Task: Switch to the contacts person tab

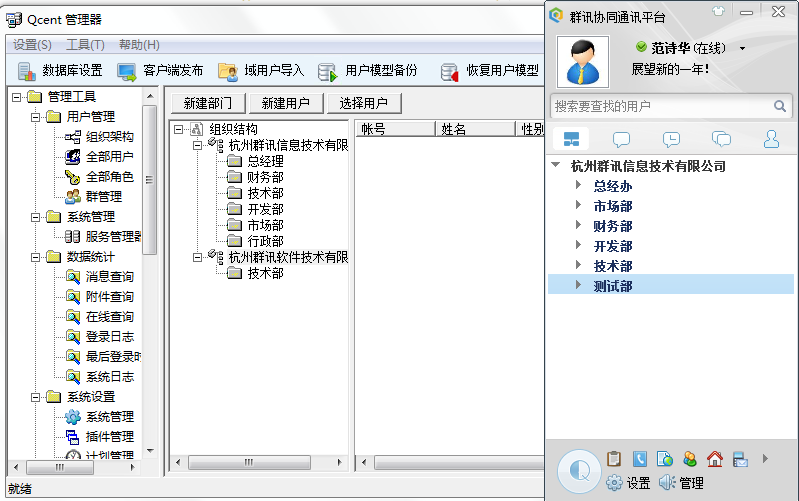Action: 771,139
